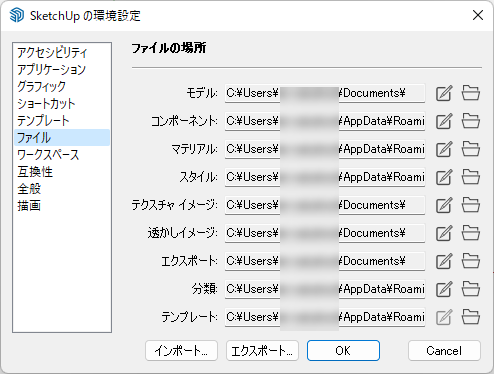Click the edit pencil icon for コンポーネント
The width and height of the screenshot is (494, 374).
pyautogui.click(x=444, y=121)
